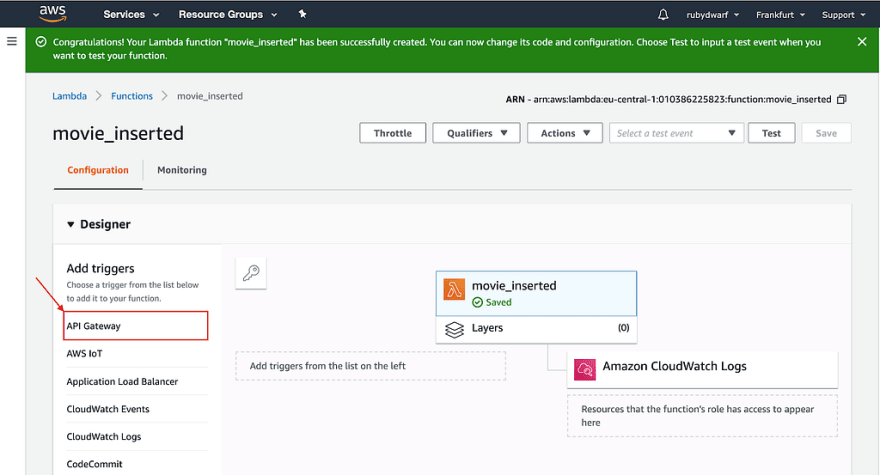880x475 pixels.
Task: Open the Qualifiers dropdown
Action: pos(476,133)
